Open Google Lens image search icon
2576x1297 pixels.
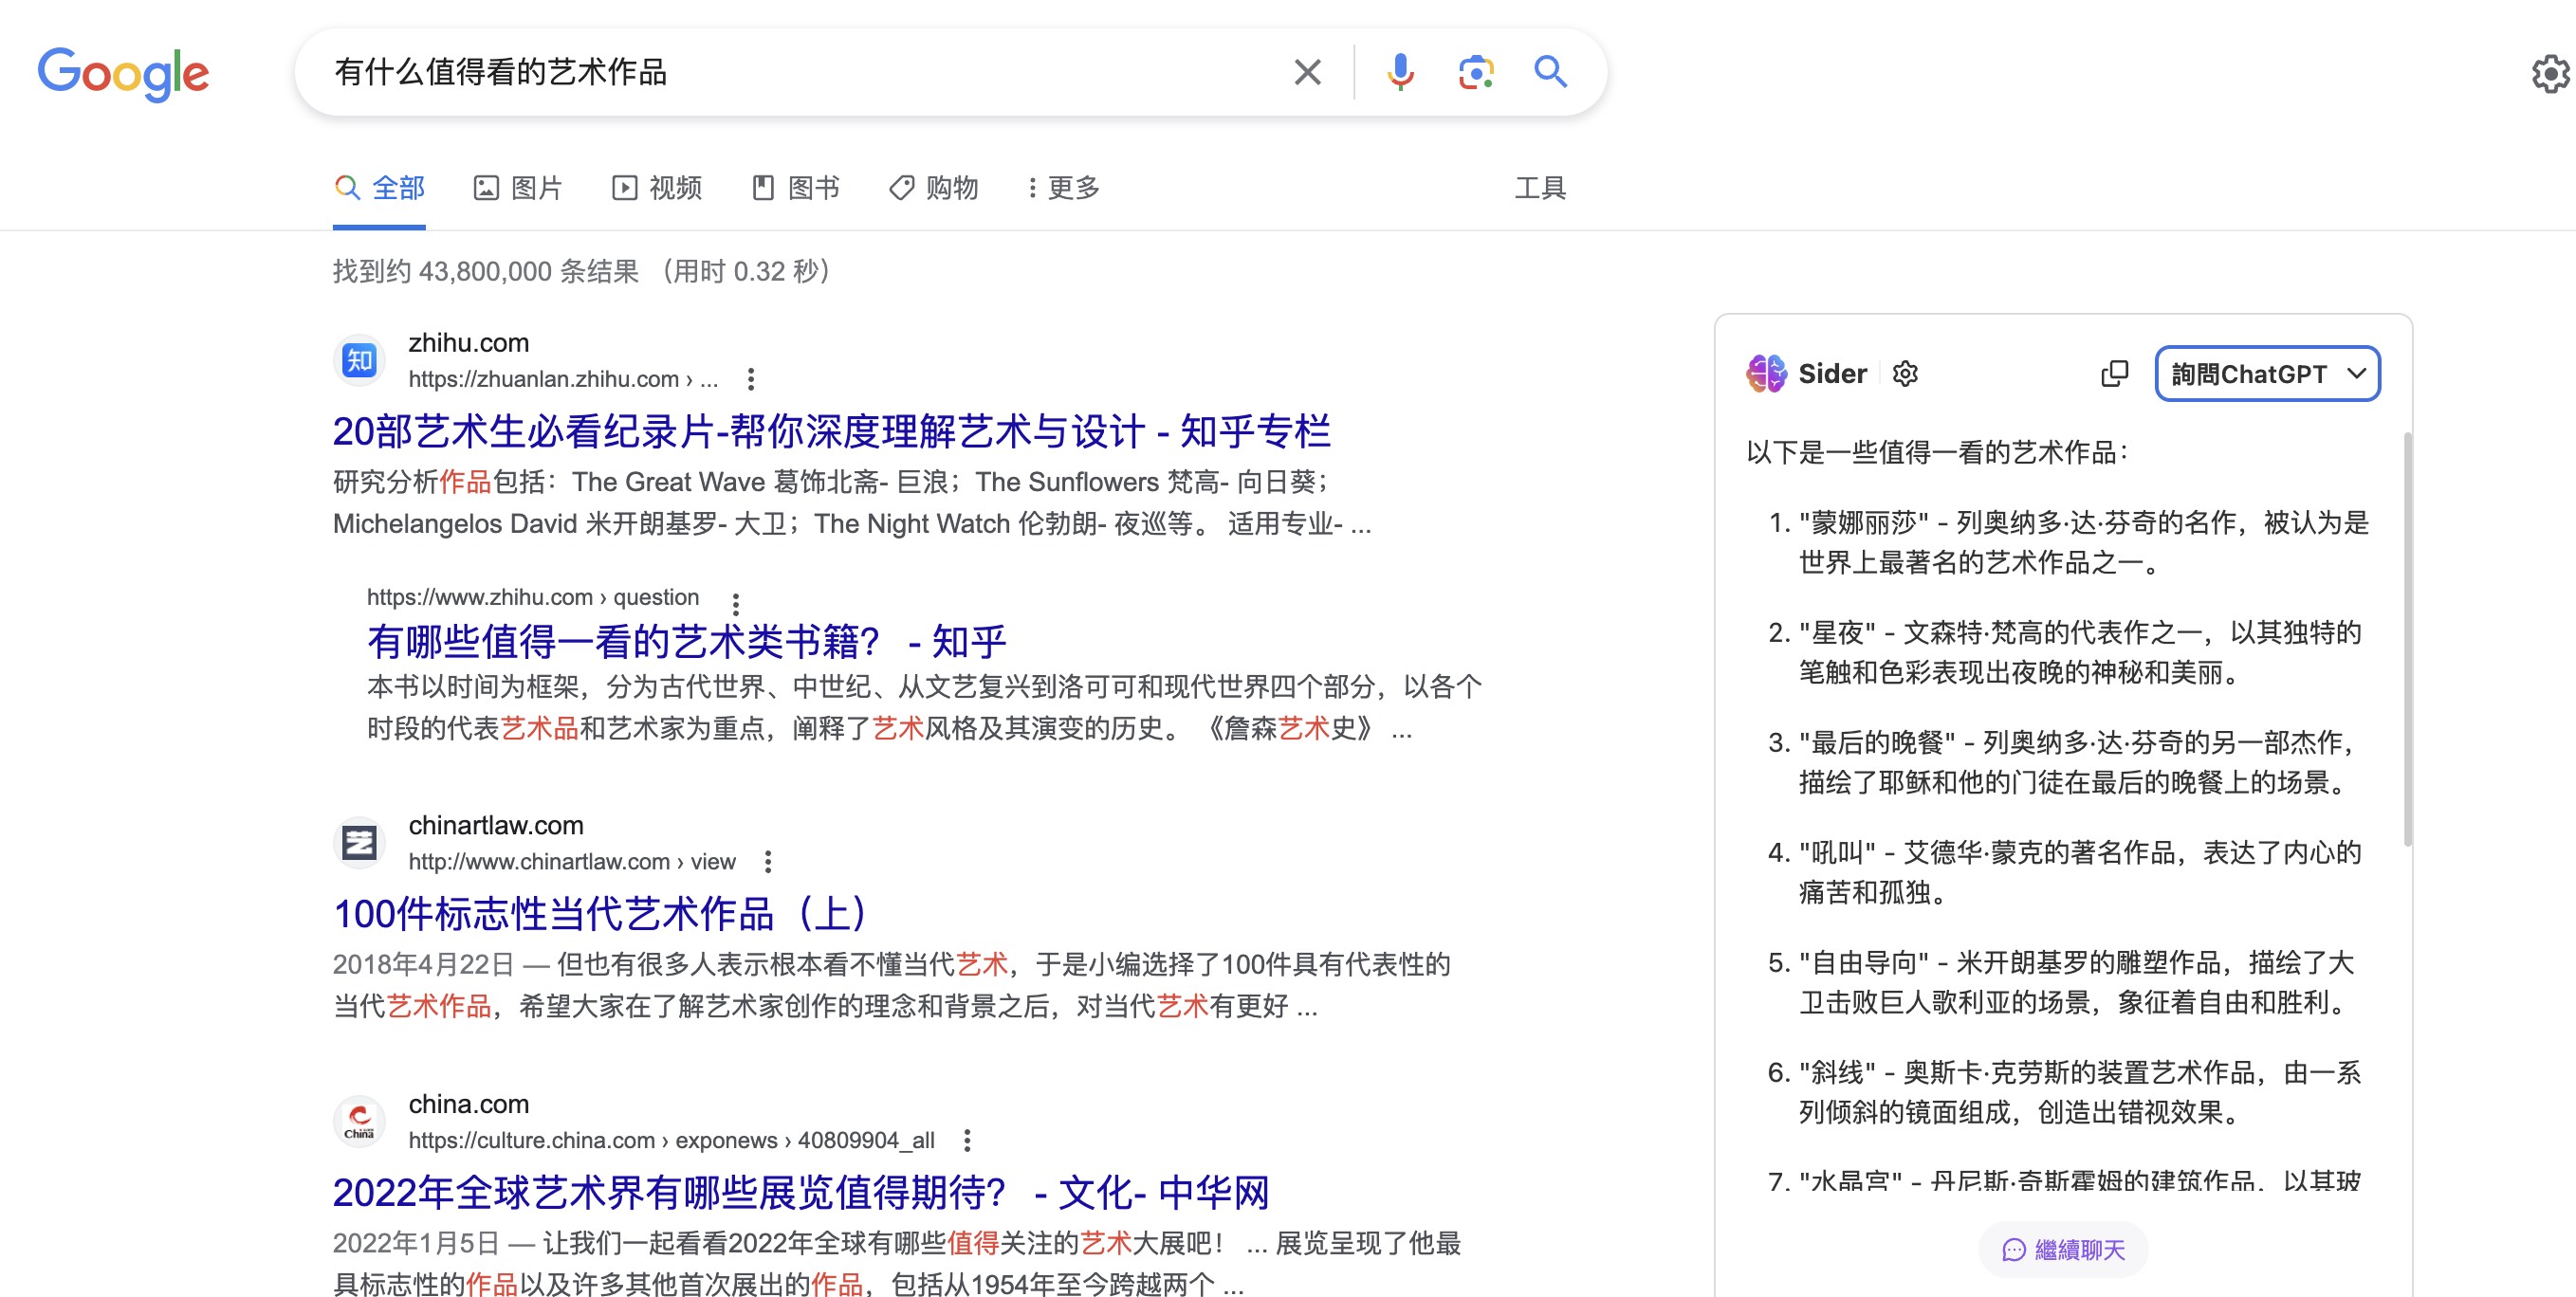(x=1475, y=72)
